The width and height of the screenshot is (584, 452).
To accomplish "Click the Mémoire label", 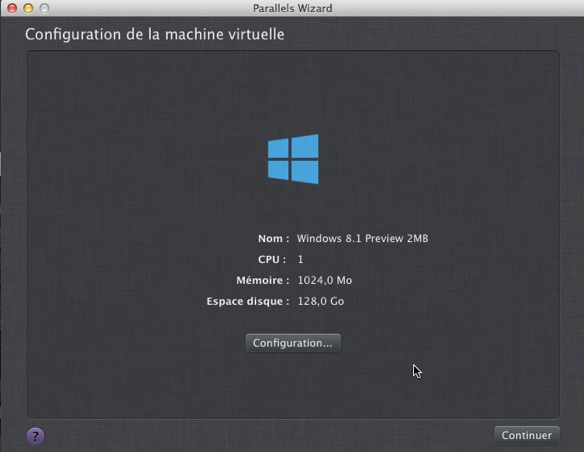I will point(263,280).
